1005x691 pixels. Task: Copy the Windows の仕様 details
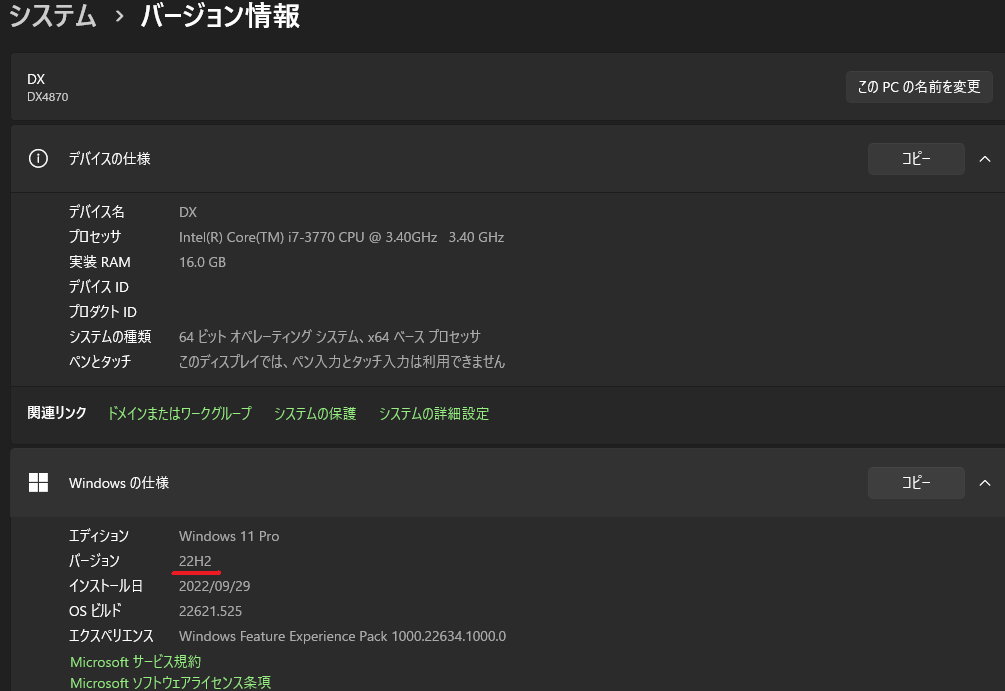coord(916,483)
